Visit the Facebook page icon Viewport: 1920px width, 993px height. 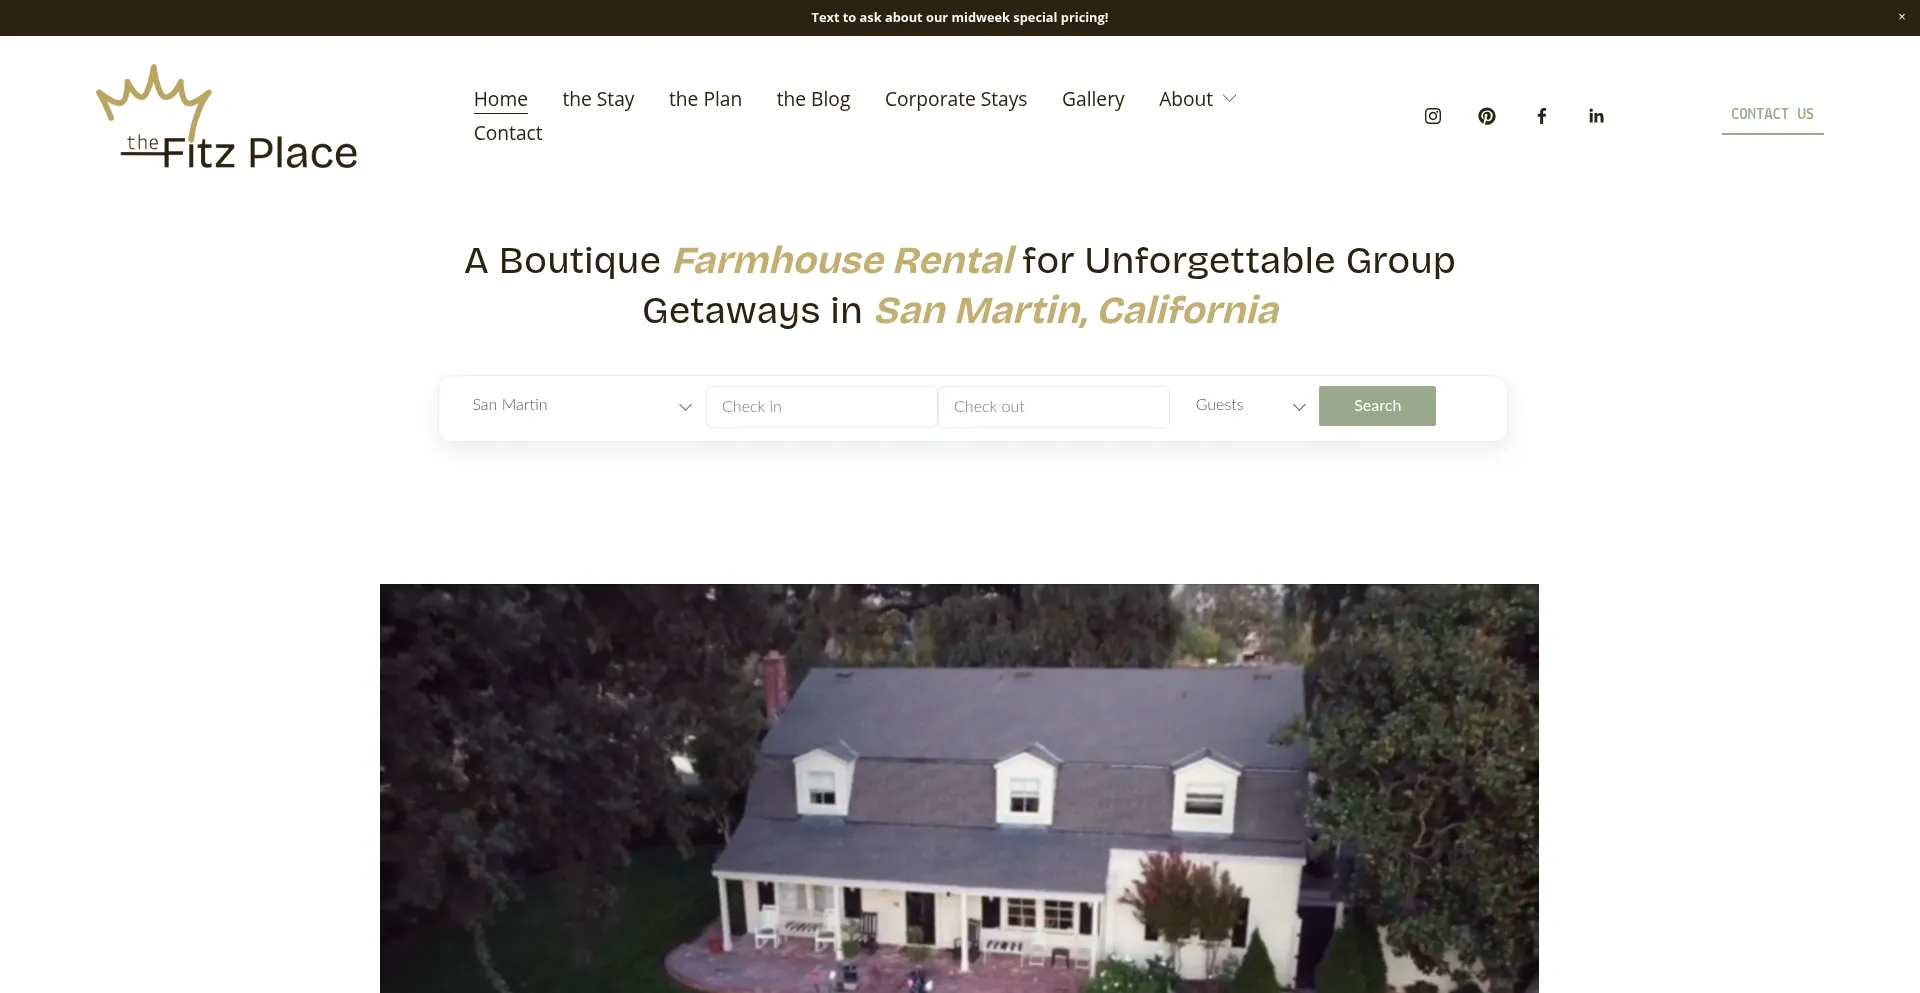pyautogui.click(x=1541, y=116)
